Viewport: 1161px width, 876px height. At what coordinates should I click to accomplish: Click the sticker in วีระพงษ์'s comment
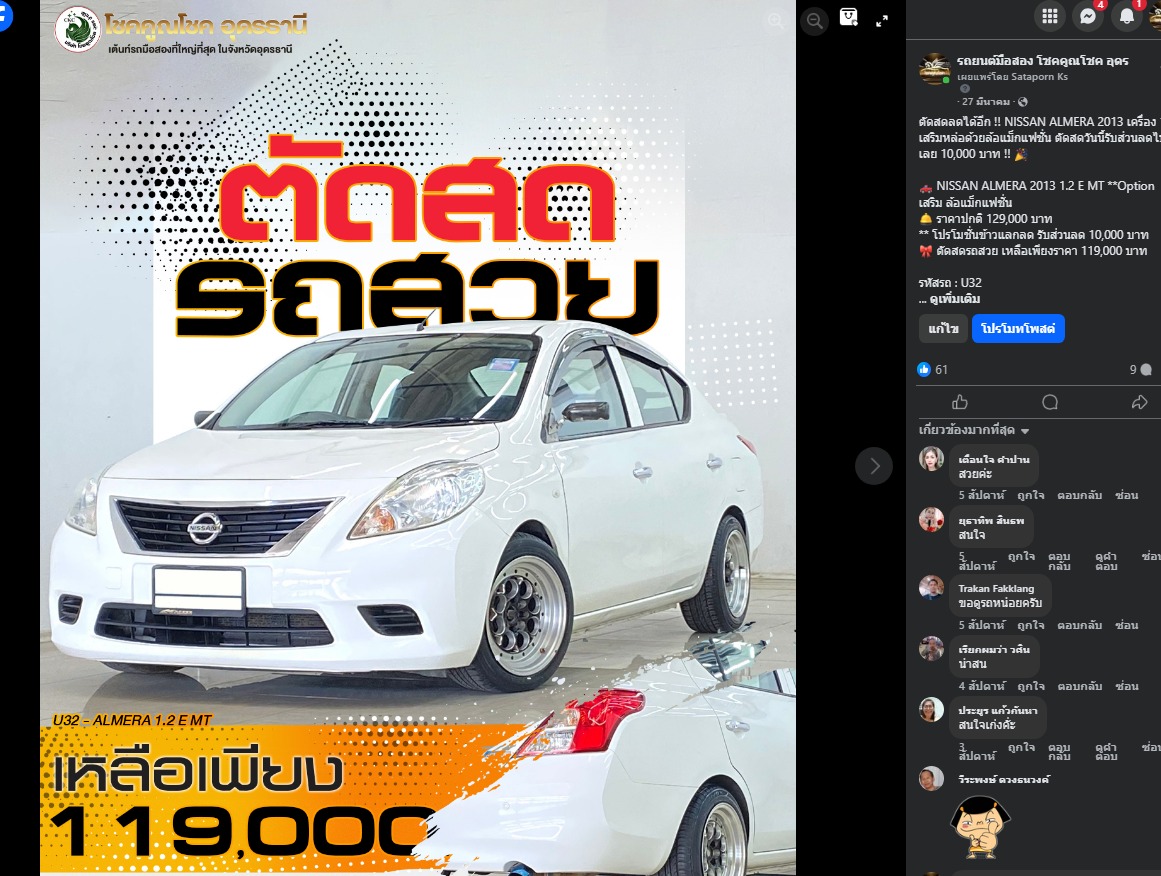(x=980, y=826)
